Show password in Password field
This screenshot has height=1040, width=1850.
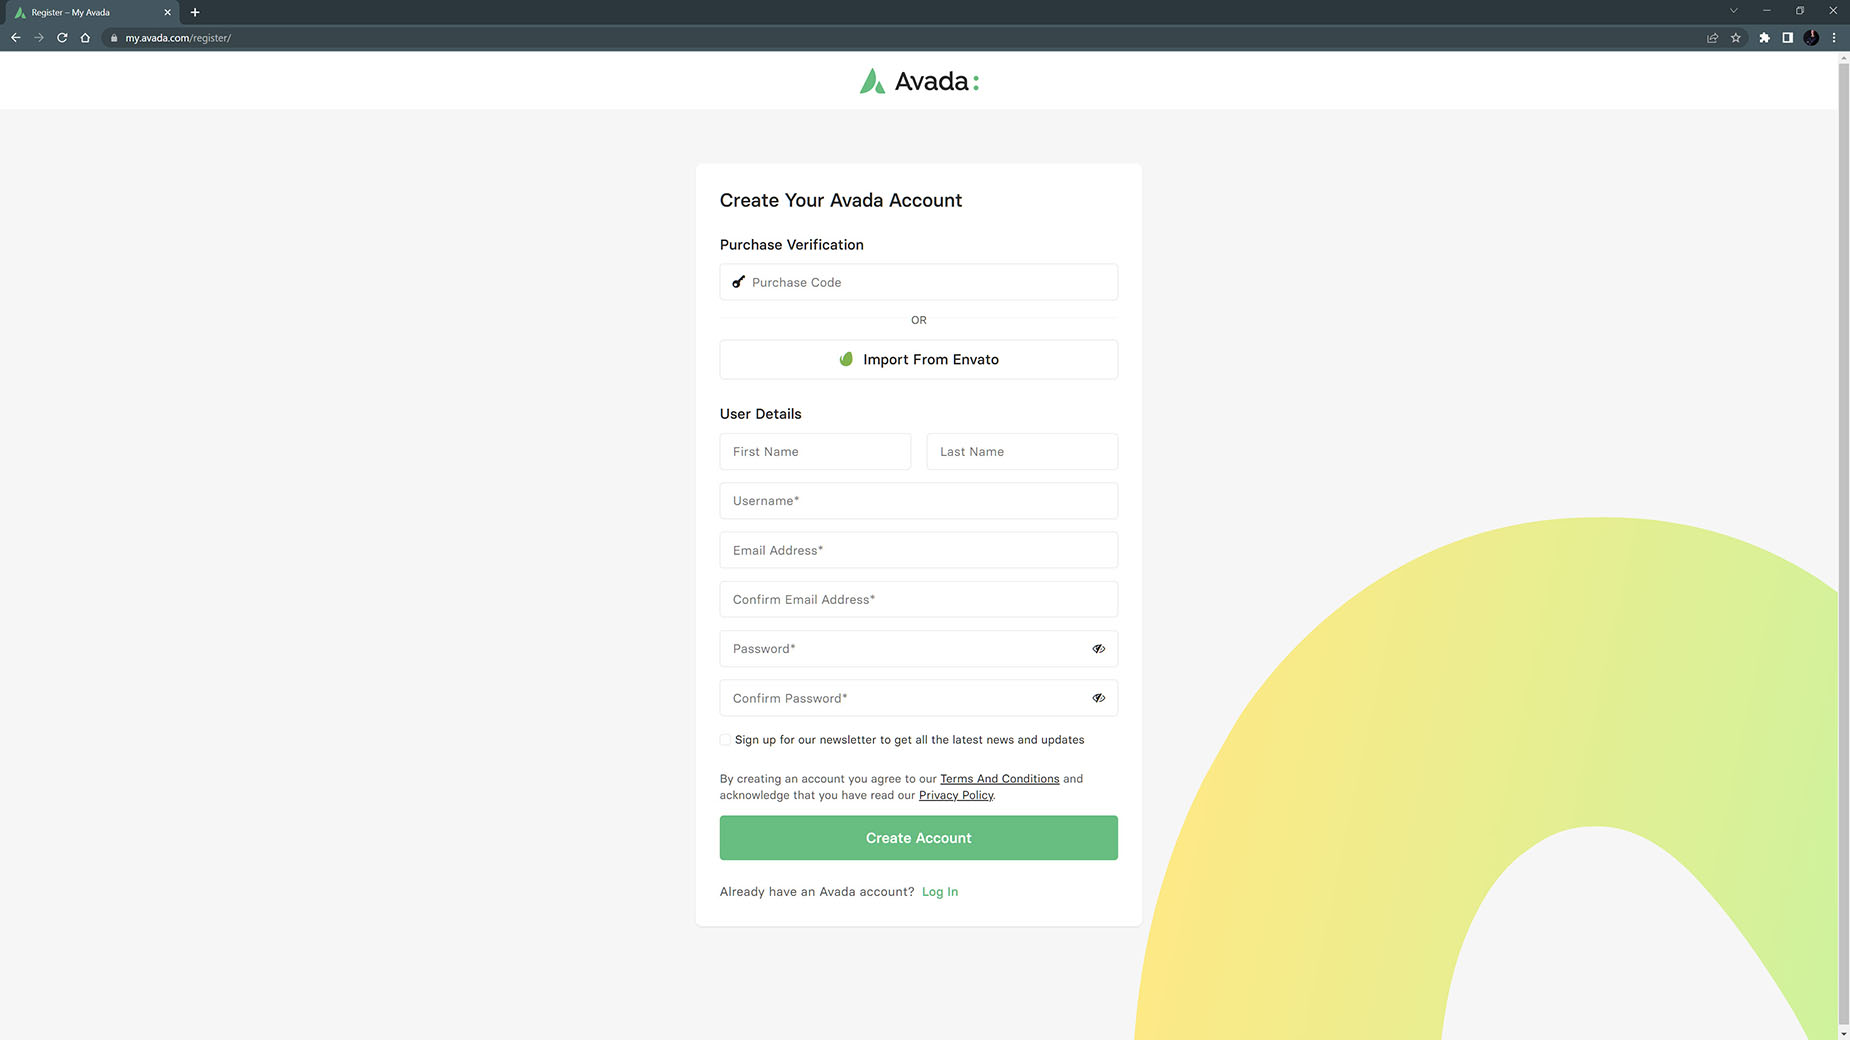coord(1098,649)
